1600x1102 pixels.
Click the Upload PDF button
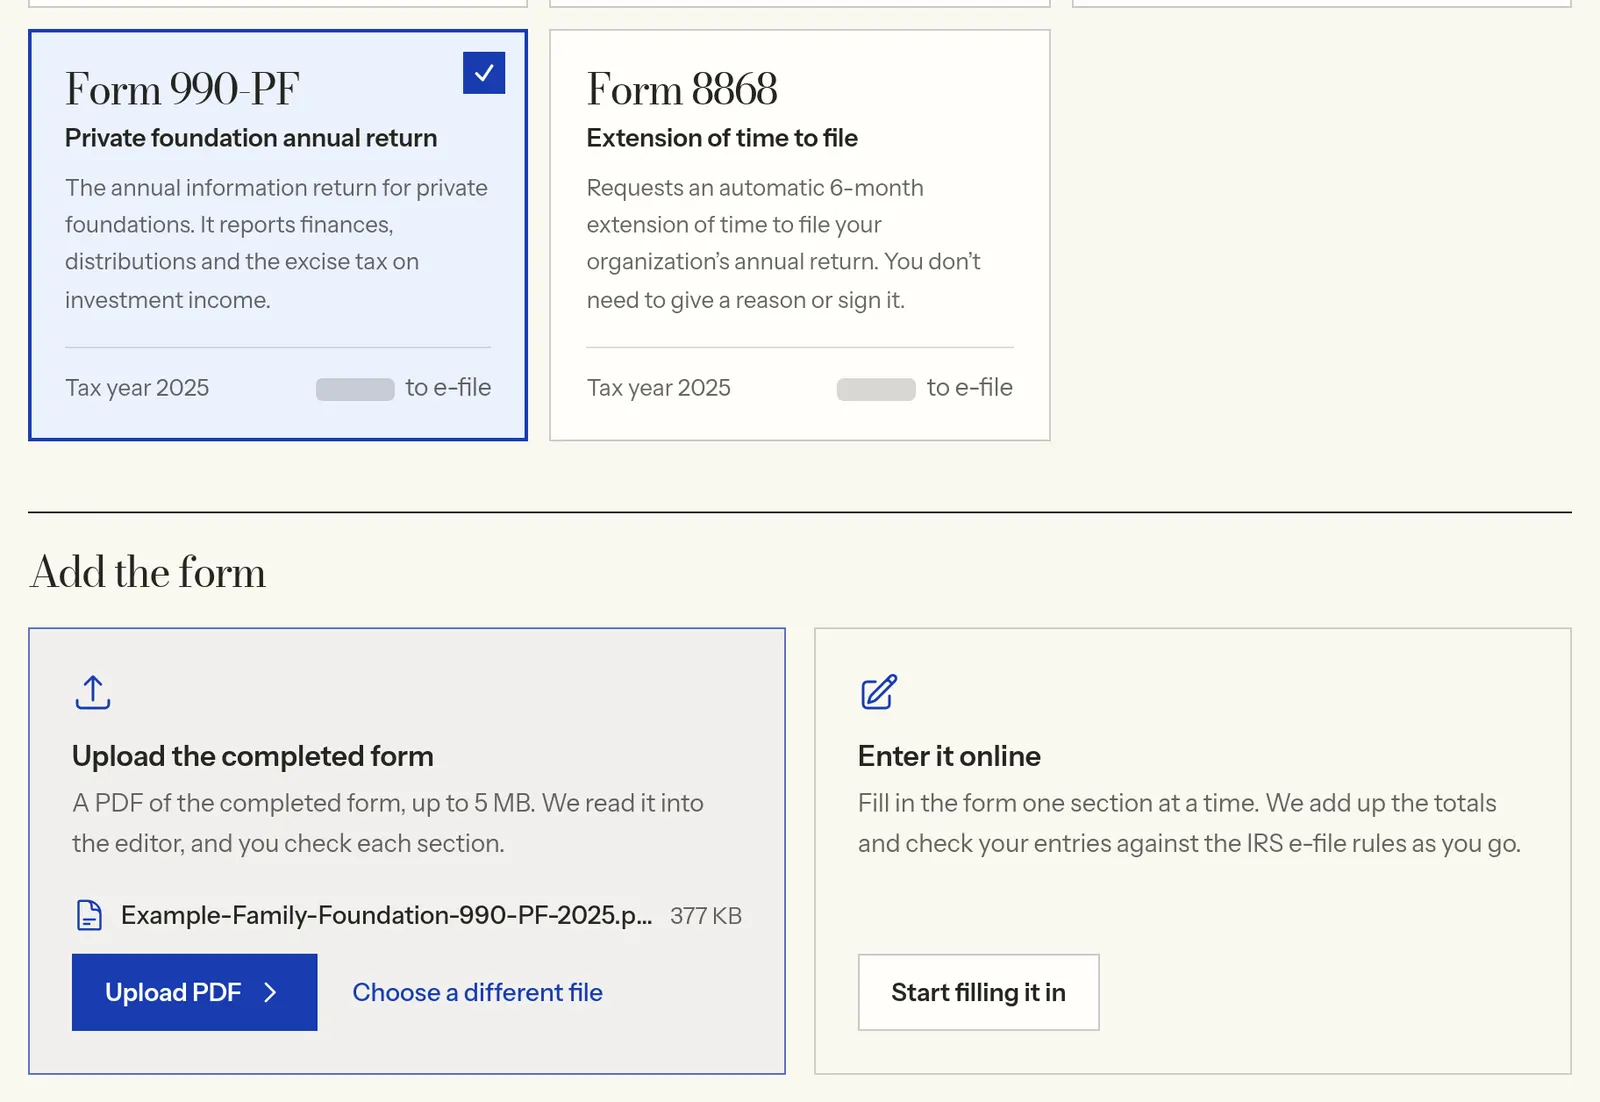(x=195, y=992)
